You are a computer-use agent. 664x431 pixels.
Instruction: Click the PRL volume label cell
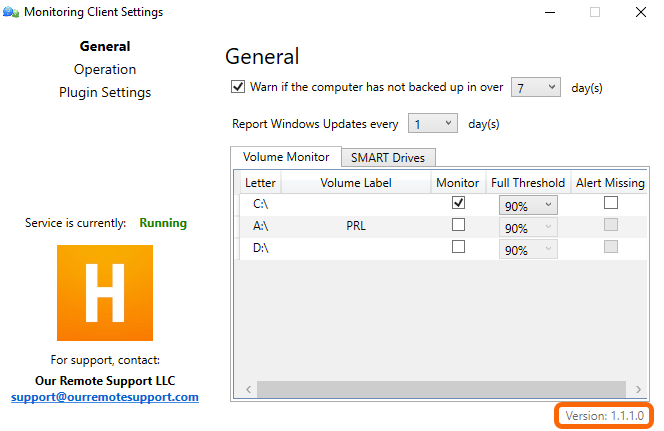tap(356, 226)
